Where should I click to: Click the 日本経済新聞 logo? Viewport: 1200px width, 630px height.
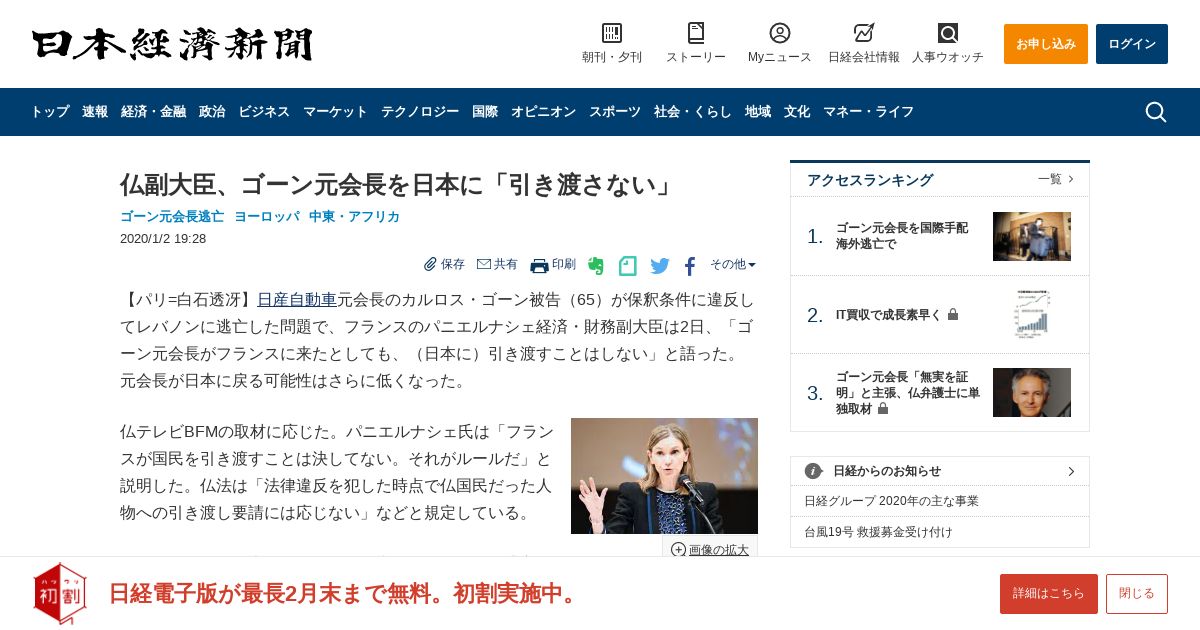click(172, 44)
